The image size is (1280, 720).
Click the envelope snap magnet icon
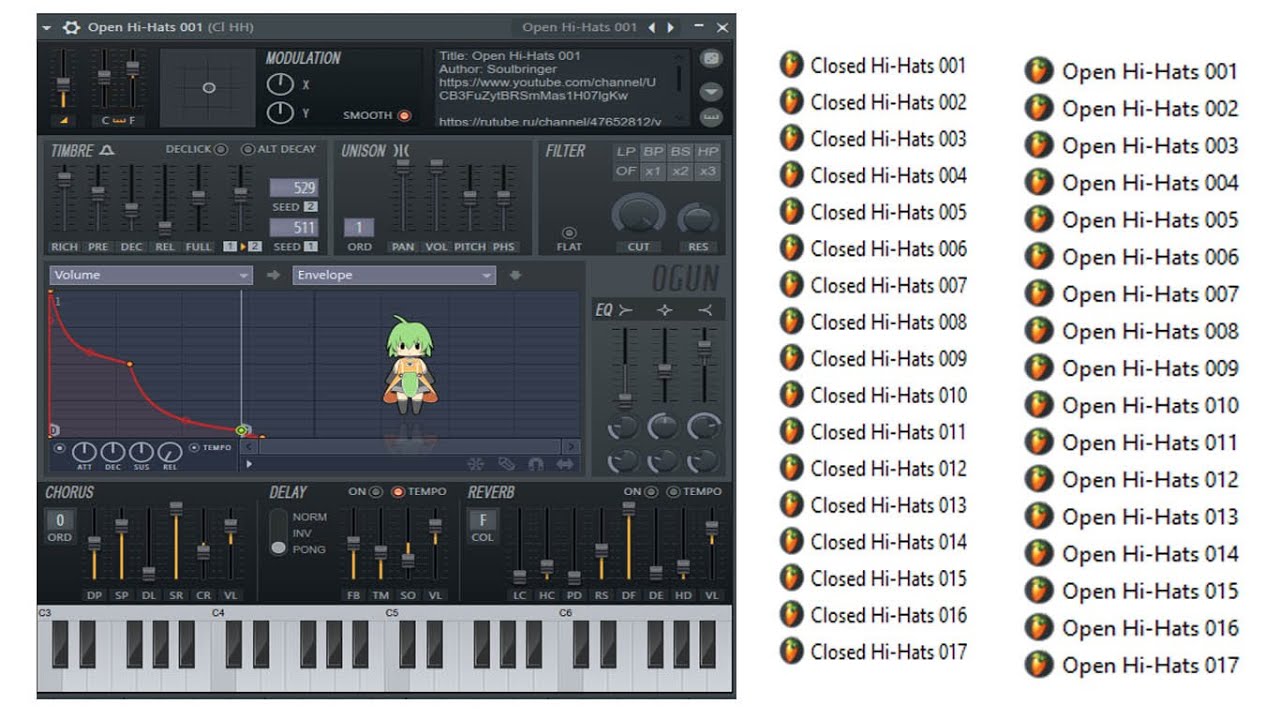pyautogui.click(x=536, y=464)
